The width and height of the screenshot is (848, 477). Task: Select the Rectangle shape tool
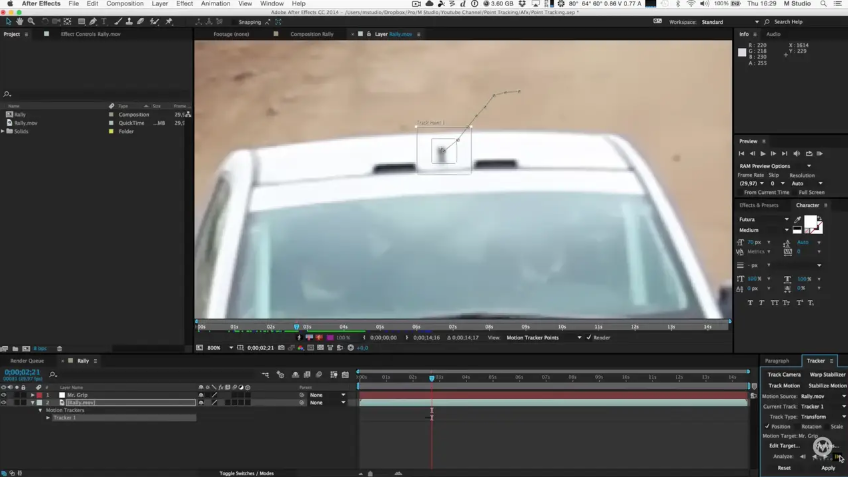[81, 22]
